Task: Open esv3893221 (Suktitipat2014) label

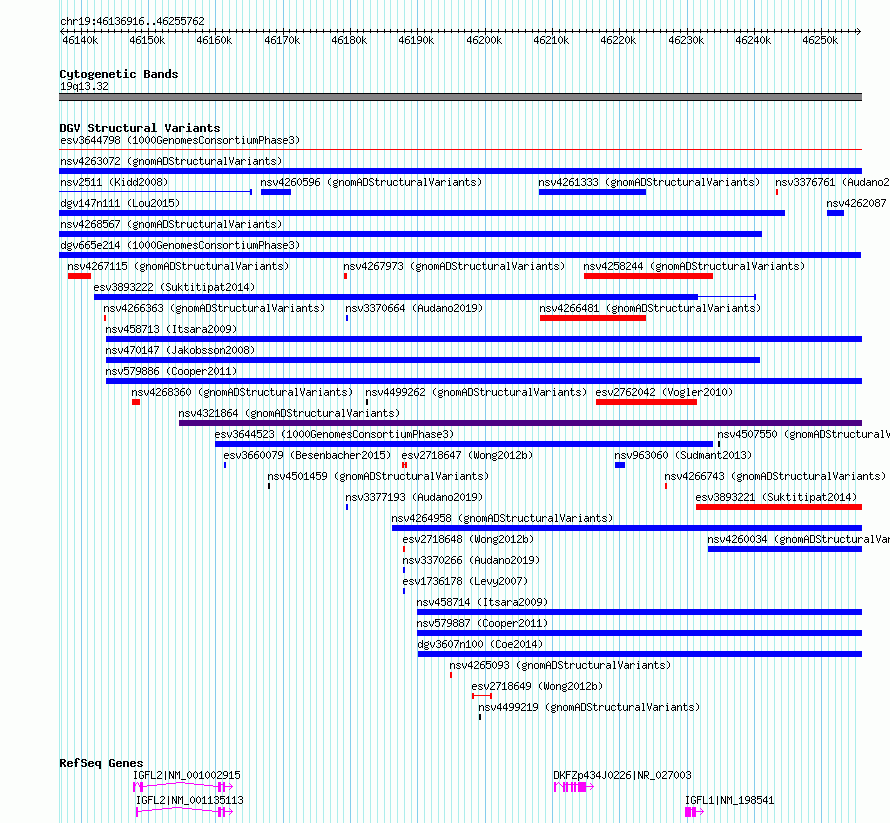Action: pyautogui.click(x=776, y=497)
